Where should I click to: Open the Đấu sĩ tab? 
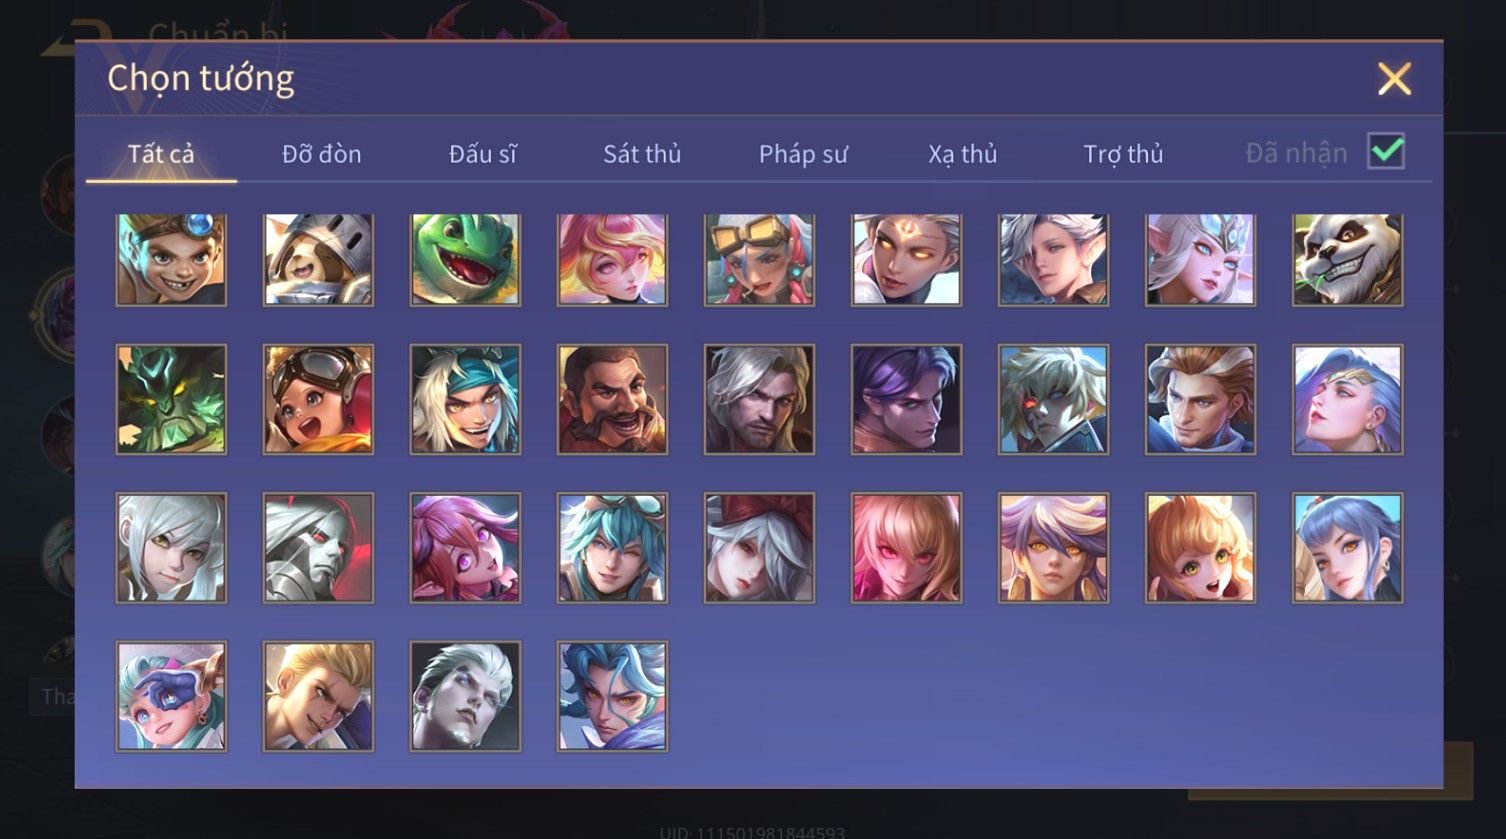pyautogui.click(x=482, y=154)
